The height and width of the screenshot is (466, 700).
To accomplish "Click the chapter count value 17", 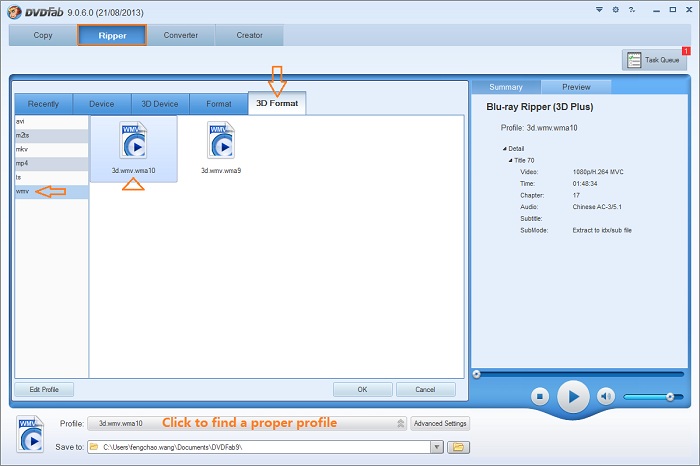I will pyautogui.click(x=576, y=195).
